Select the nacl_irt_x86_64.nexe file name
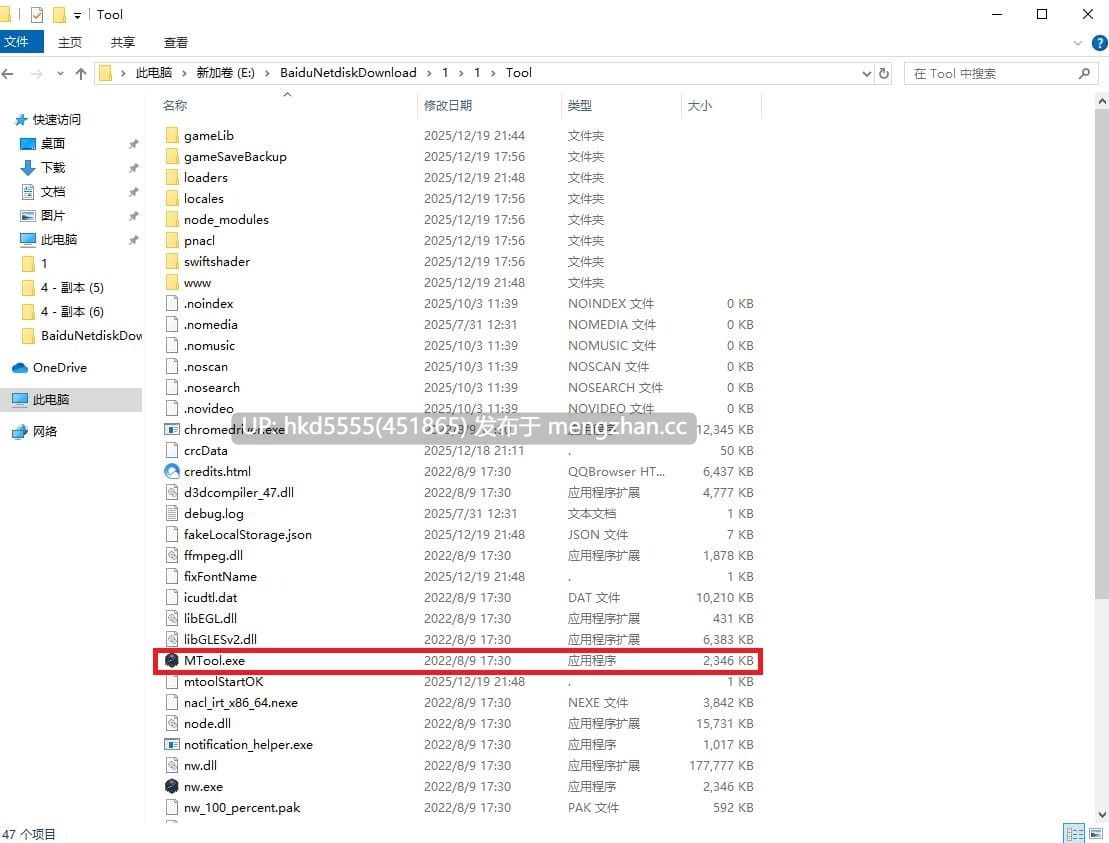The width and height of the screenshot is (1109, 843). pyautogui.click(x=240, y=703)
